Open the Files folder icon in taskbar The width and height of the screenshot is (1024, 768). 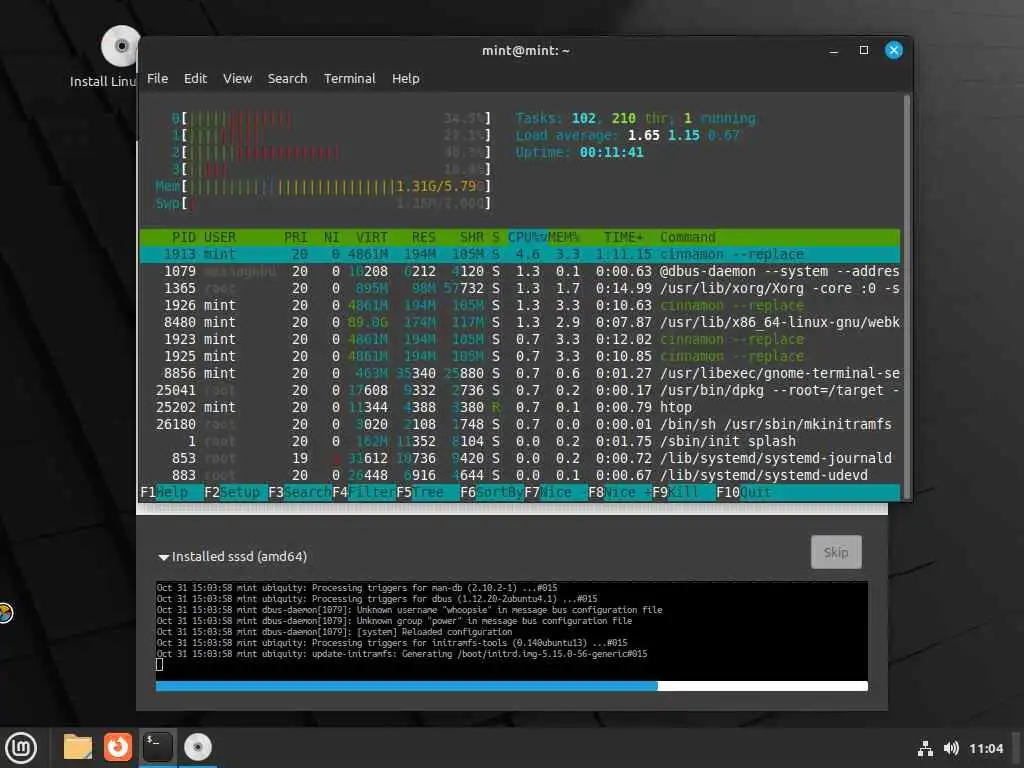tap(78, 747)
